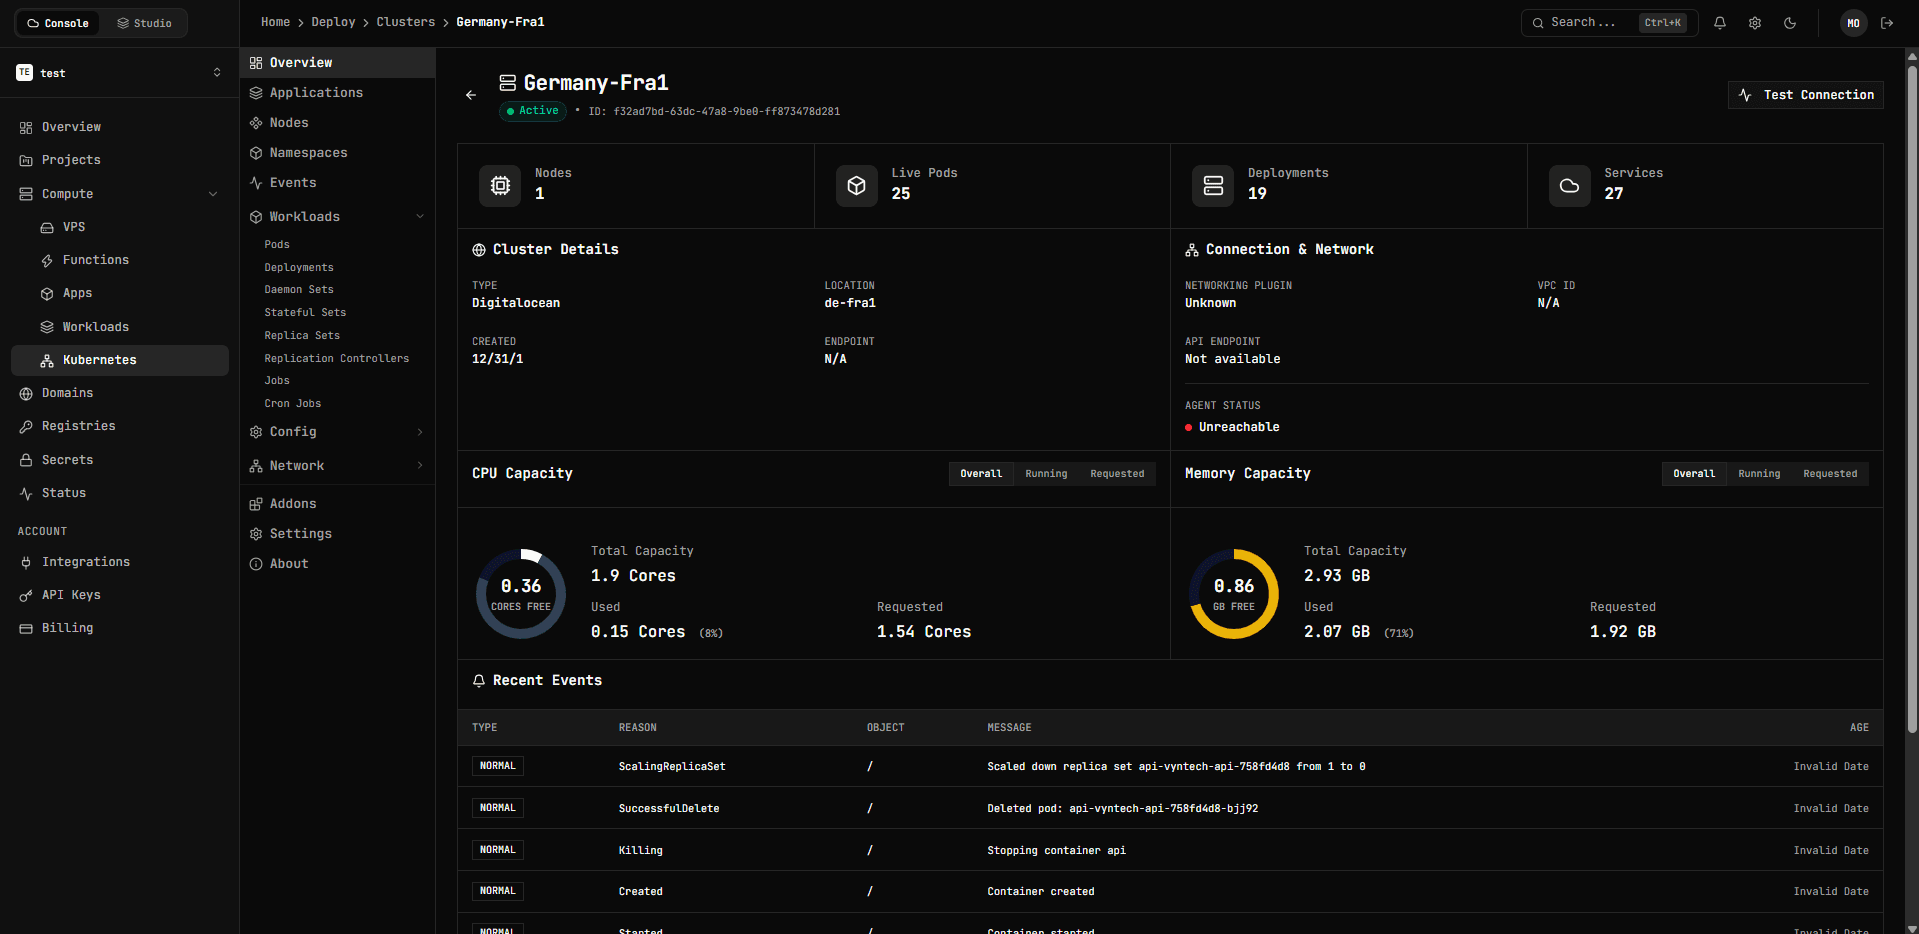This screenshot has height=934, width=1919.
Task: Open settings gear icon in top bar
Action: 1755,23
